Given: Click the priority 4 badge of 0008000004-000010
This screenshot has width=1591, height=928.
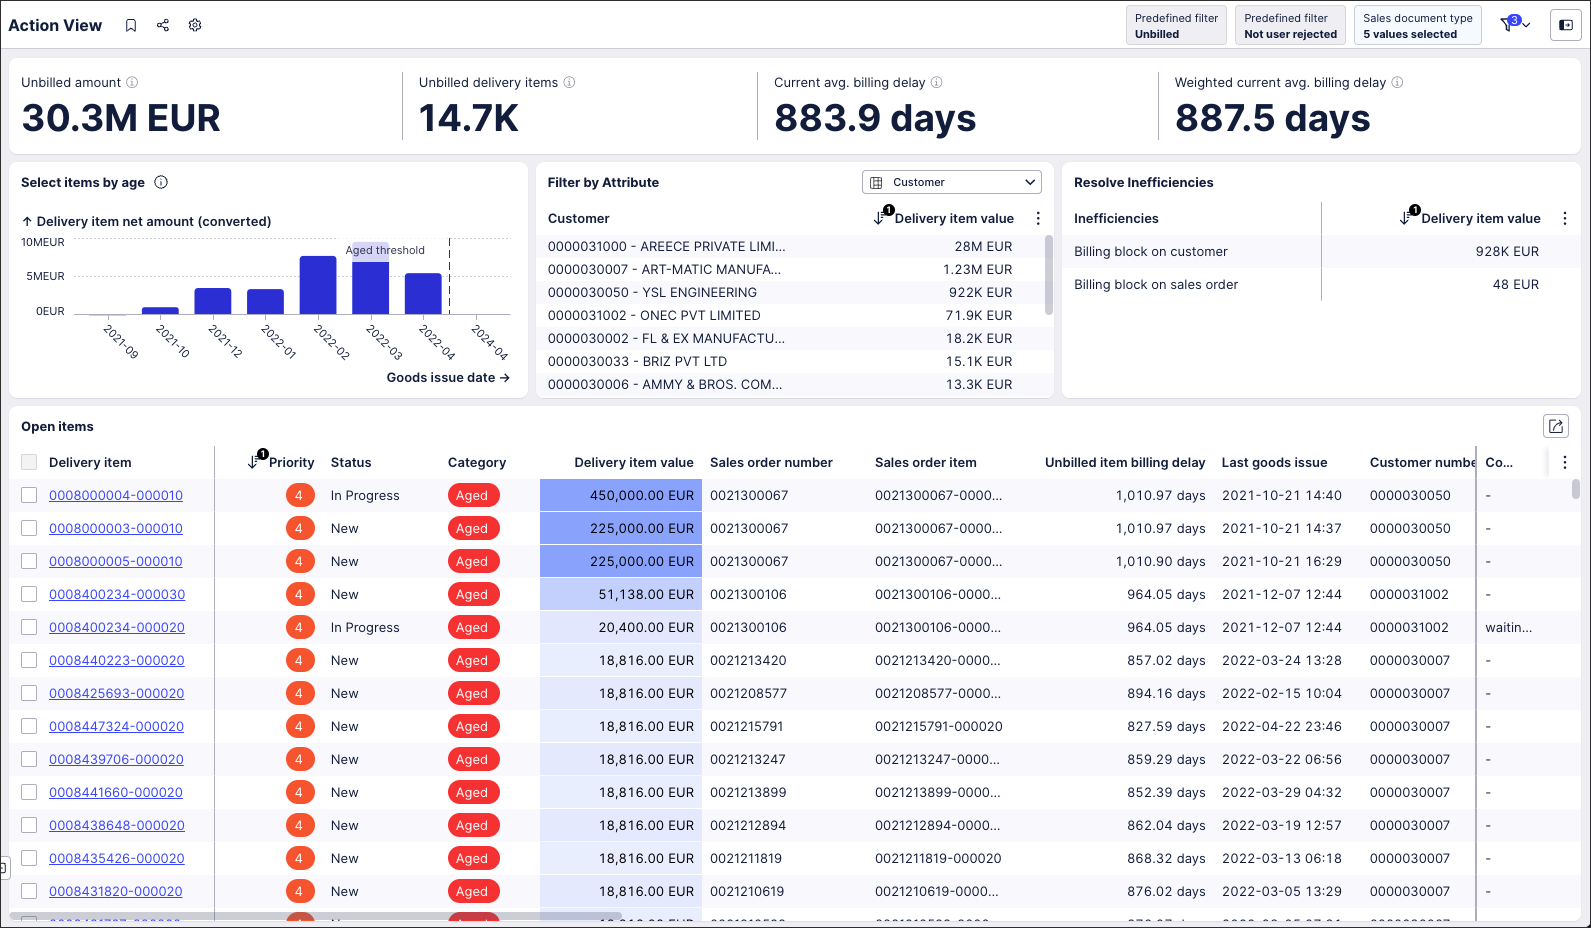Looking at the screenshot, I should coord(298,495).
